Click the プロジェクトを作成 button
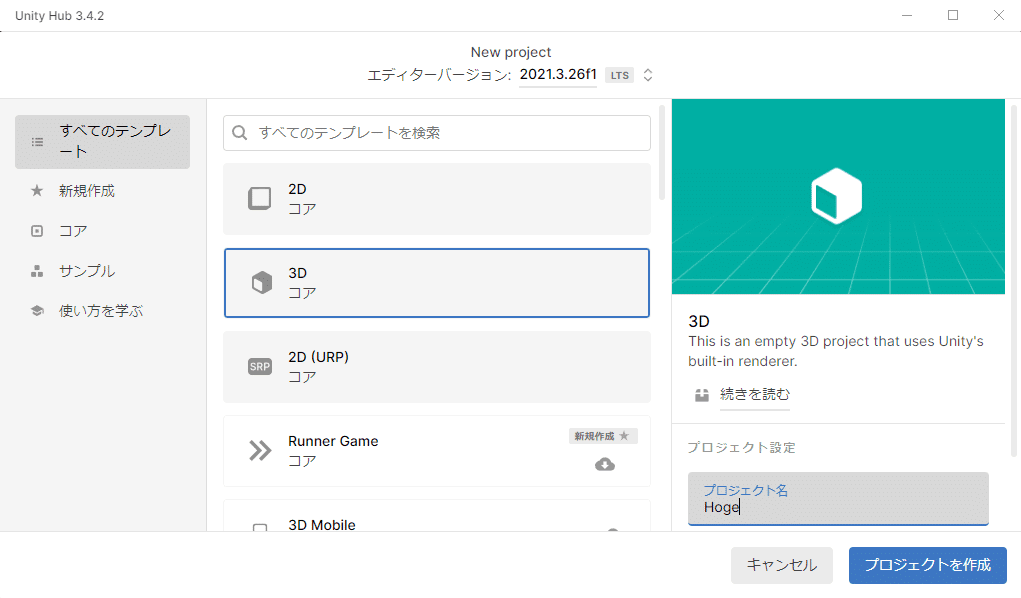Image resolution: width=1021 pixels, height=598 pixels. coord(927,565)
